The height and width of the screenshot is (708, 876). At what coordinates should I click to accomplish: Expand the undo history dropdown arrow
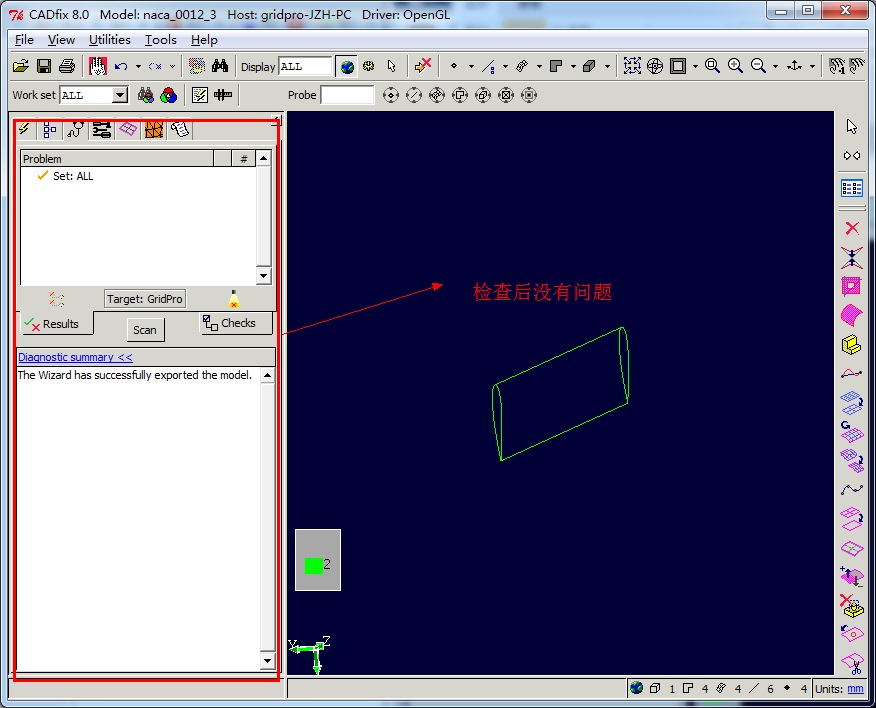(137, 67)
